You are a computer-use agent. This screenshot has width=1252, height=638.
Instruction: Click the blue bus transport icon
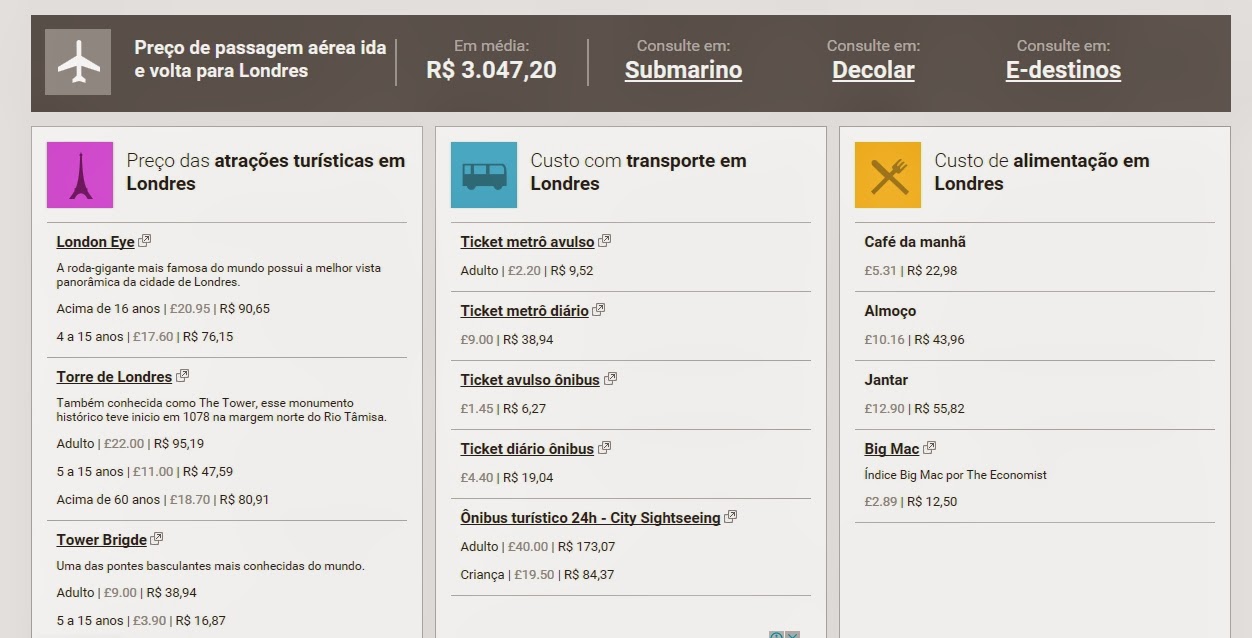click(484, 175)
